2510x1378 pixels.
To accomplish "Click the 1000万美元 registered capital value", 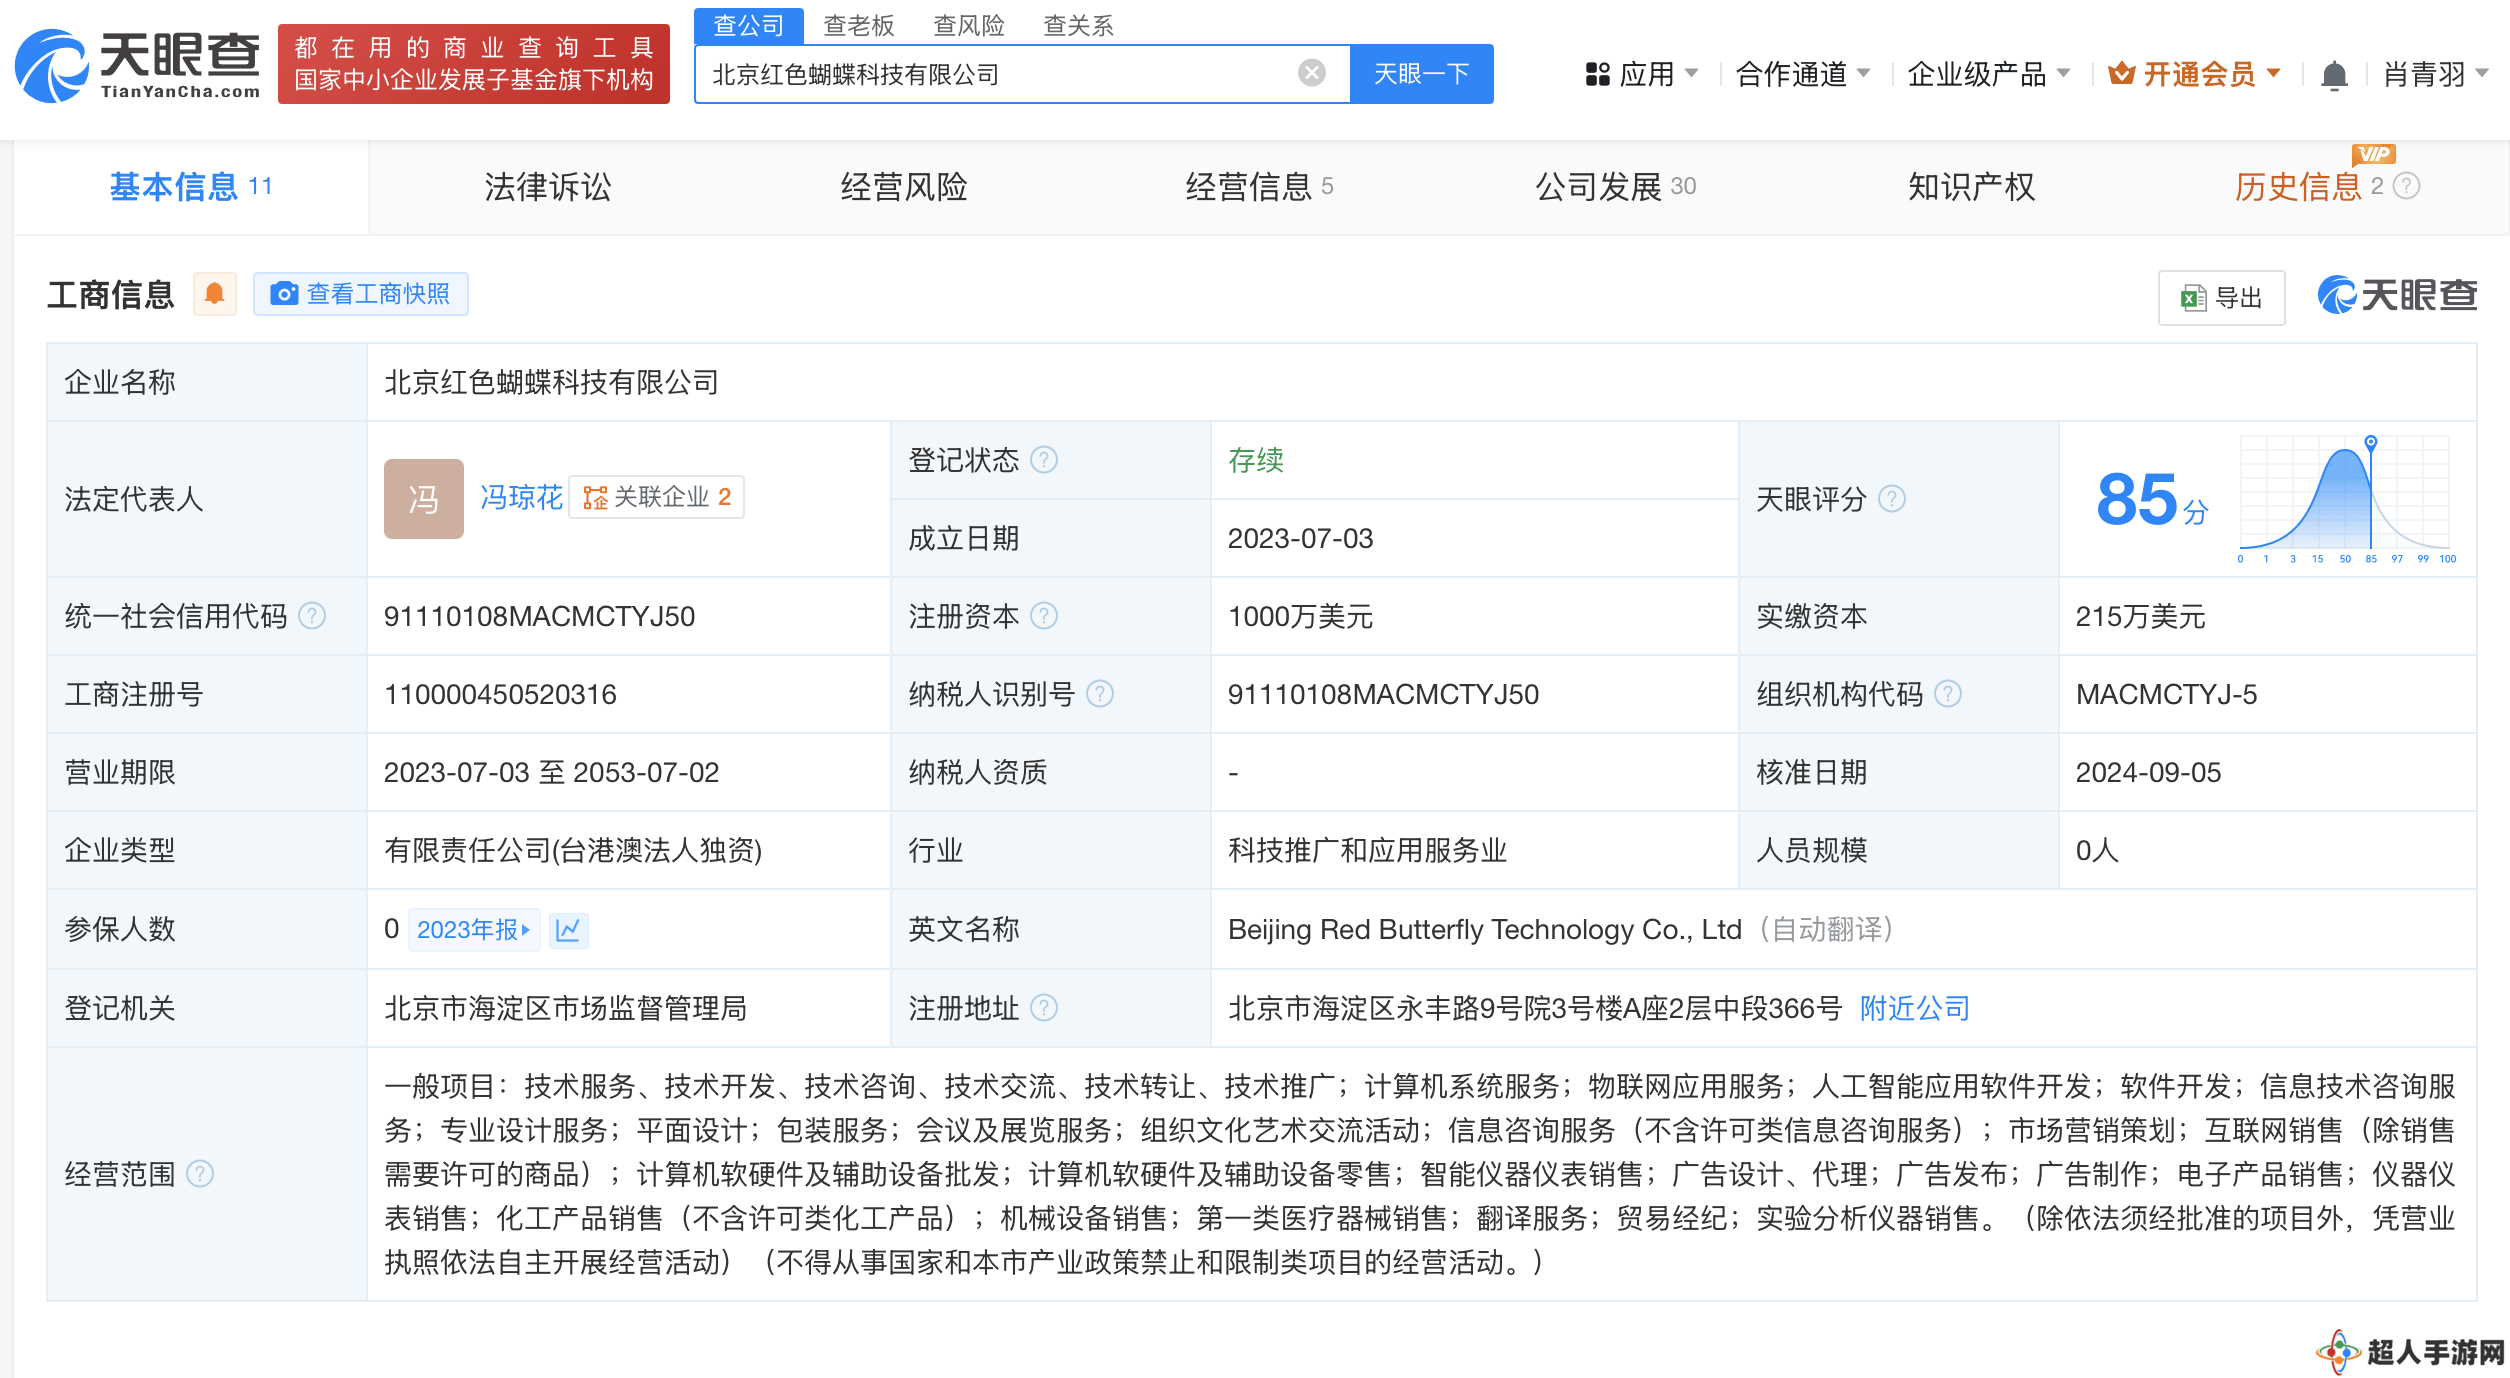I will coord(1300,616).
